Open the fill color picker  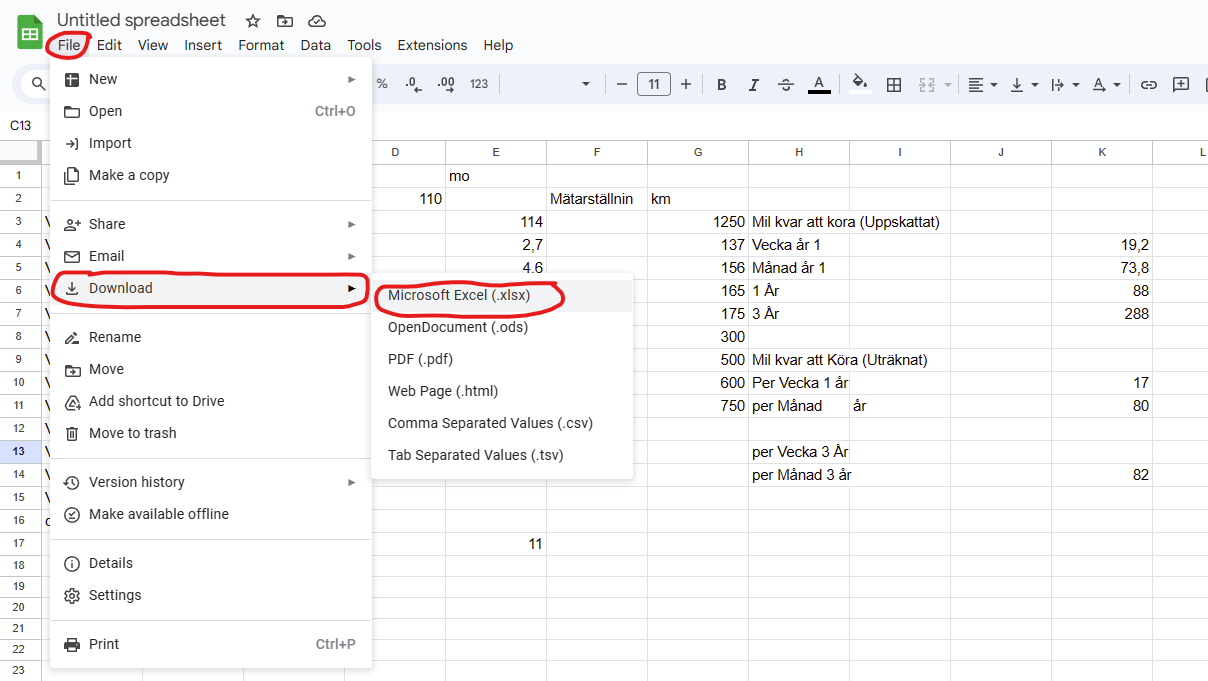(x=859, y=84)
